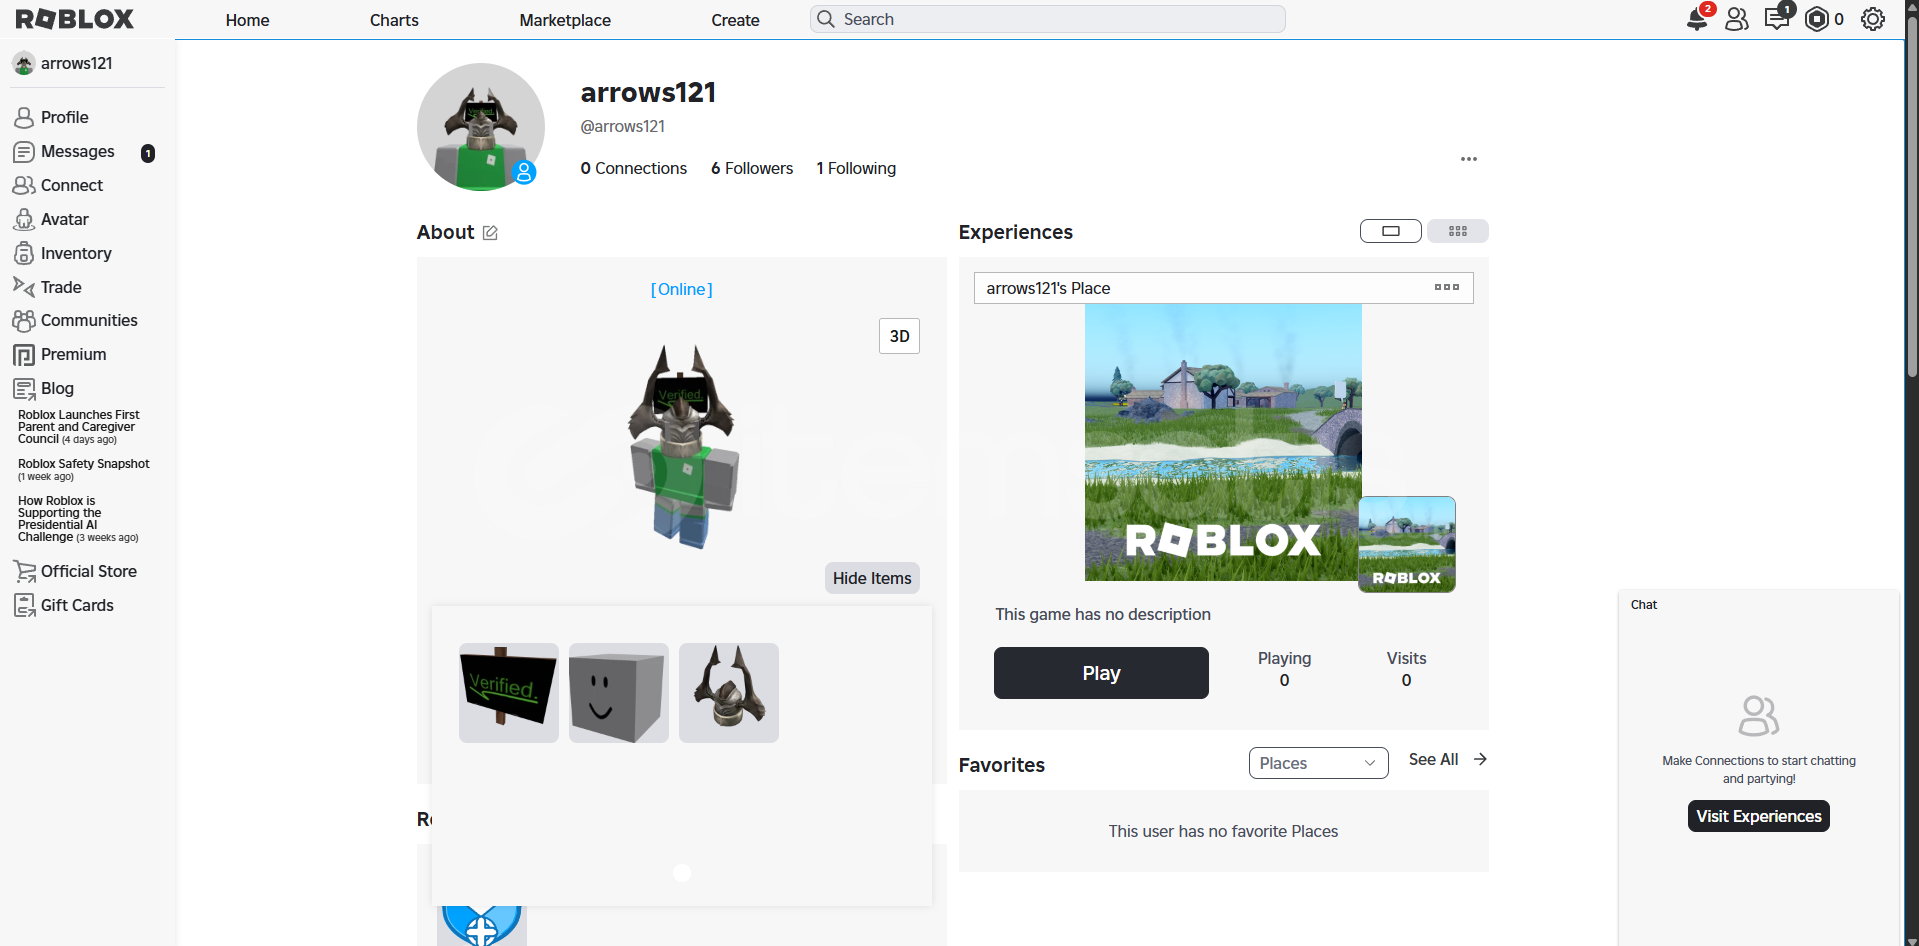The width and height of the screenshot is (1919, 946).
Task: Open the connections people icon in header
Action: (1737, 19)
